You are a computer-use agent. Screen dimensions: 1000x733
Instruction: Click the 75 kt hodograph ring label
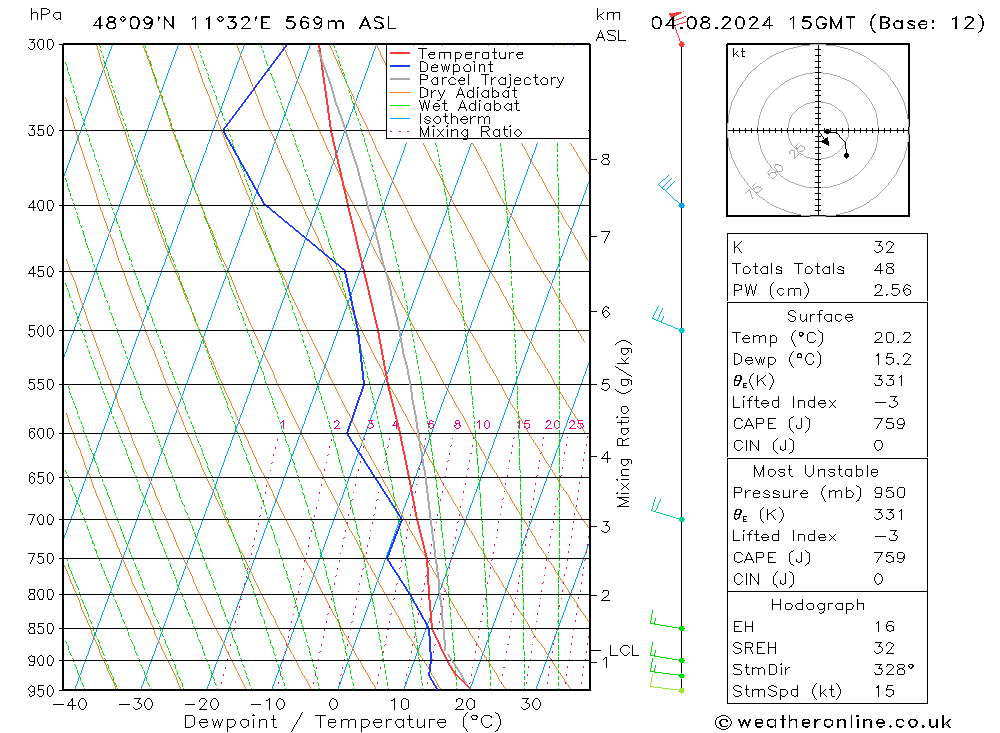pos(754,190)
